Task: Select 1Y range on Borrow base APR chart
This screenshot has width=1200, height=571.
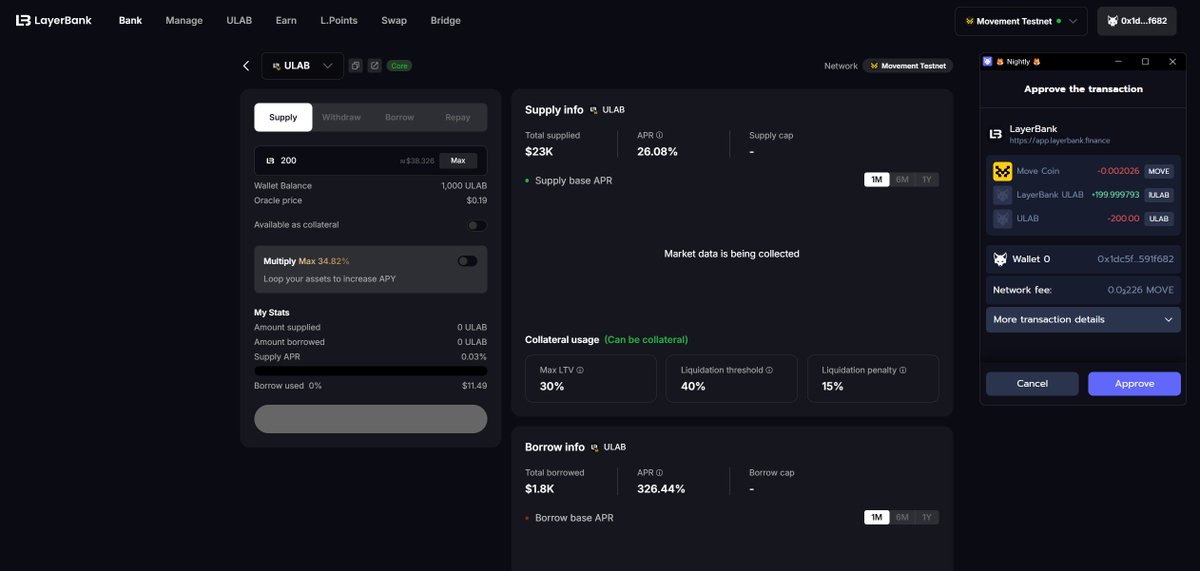Action: 927,517
